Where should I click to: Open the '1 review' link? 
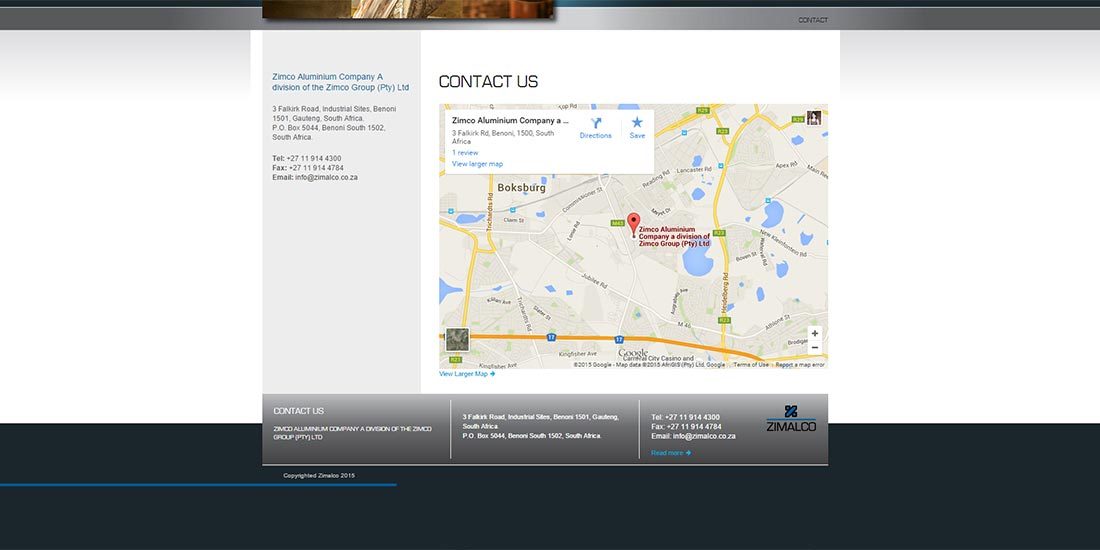click(465, 153)
